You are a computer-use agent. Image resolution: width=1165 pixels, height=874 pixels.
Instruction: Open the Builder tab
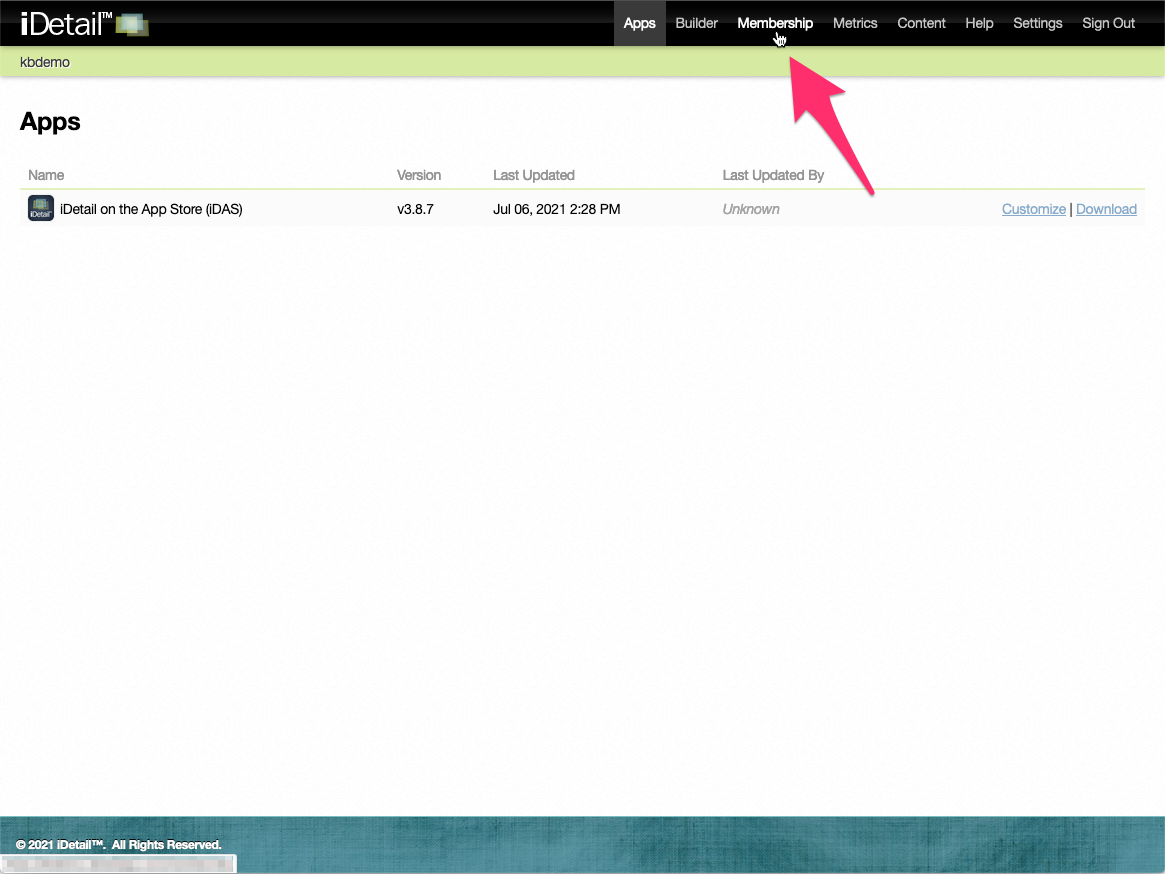tap(696, 23)
